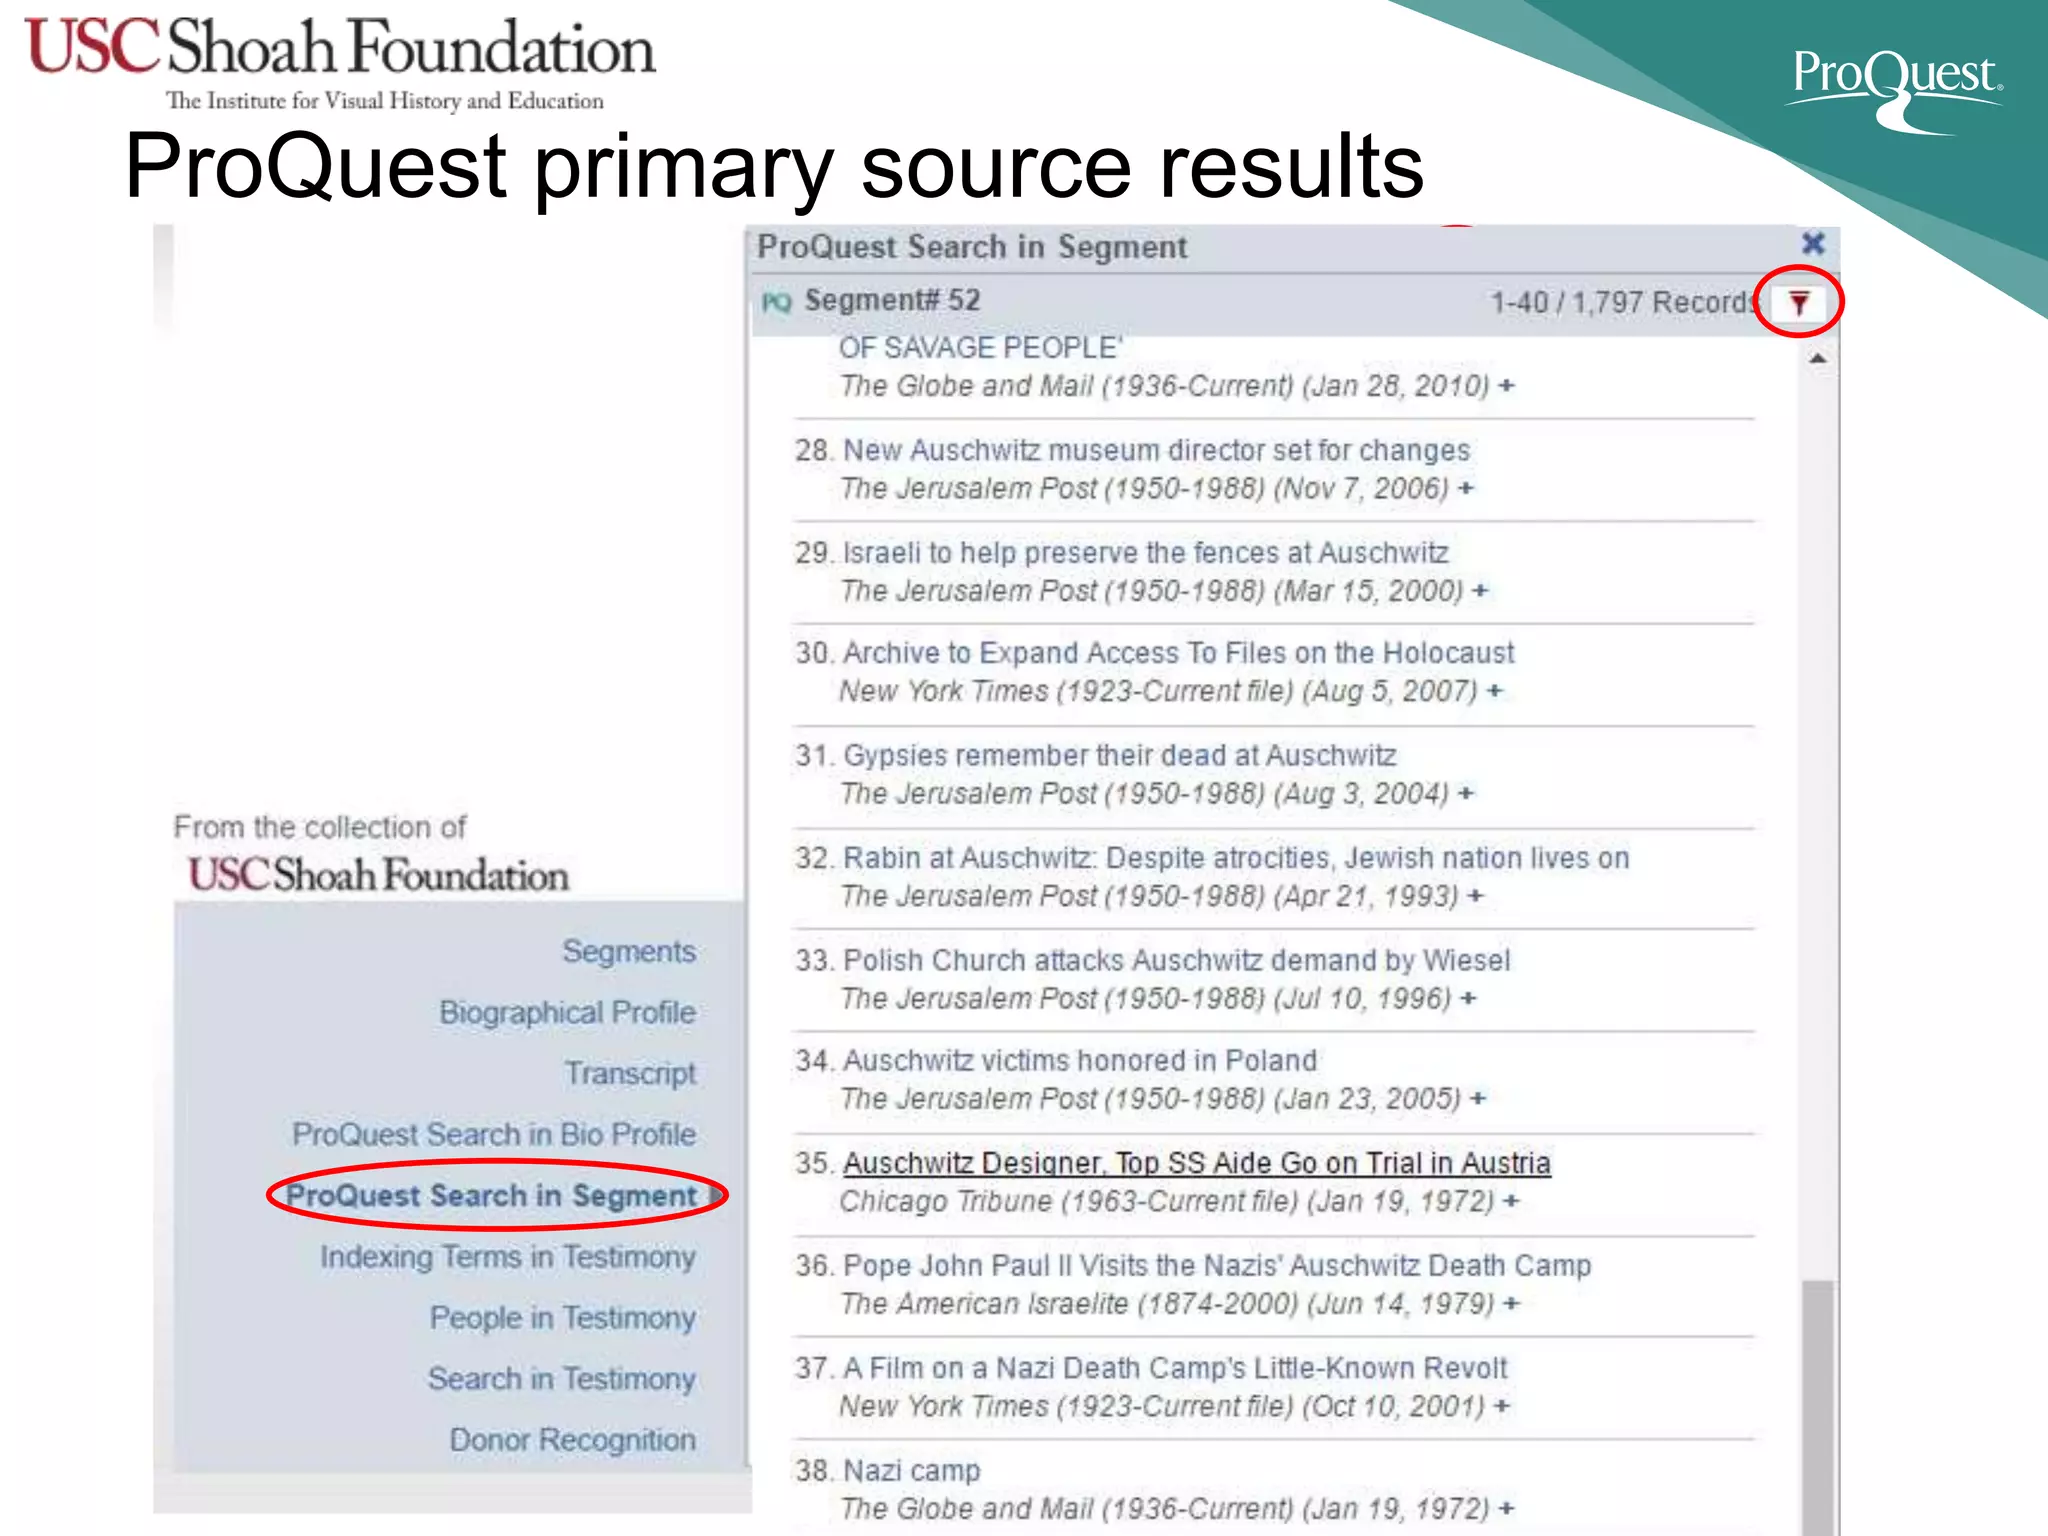Expand plus after Chicago Tribune Jan 19, 1972
The height and width of the screenshot is (1536, 2048).
[1511, 1201]
